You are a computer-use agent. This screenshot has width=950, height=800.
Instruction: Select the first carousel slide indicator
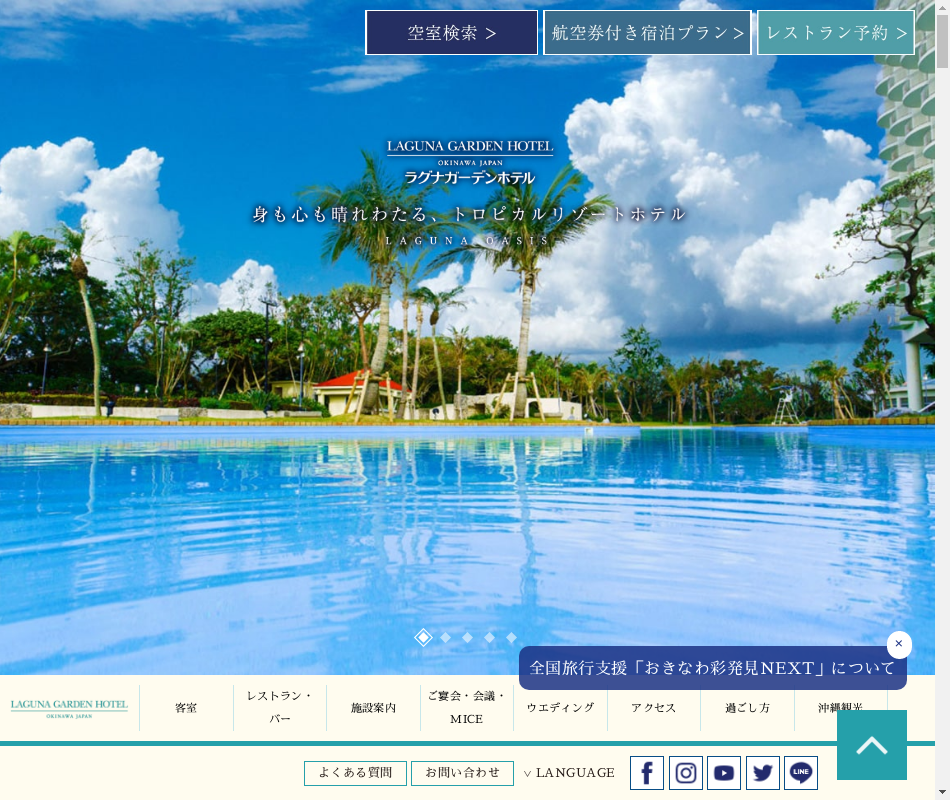(x=423, y=637)
